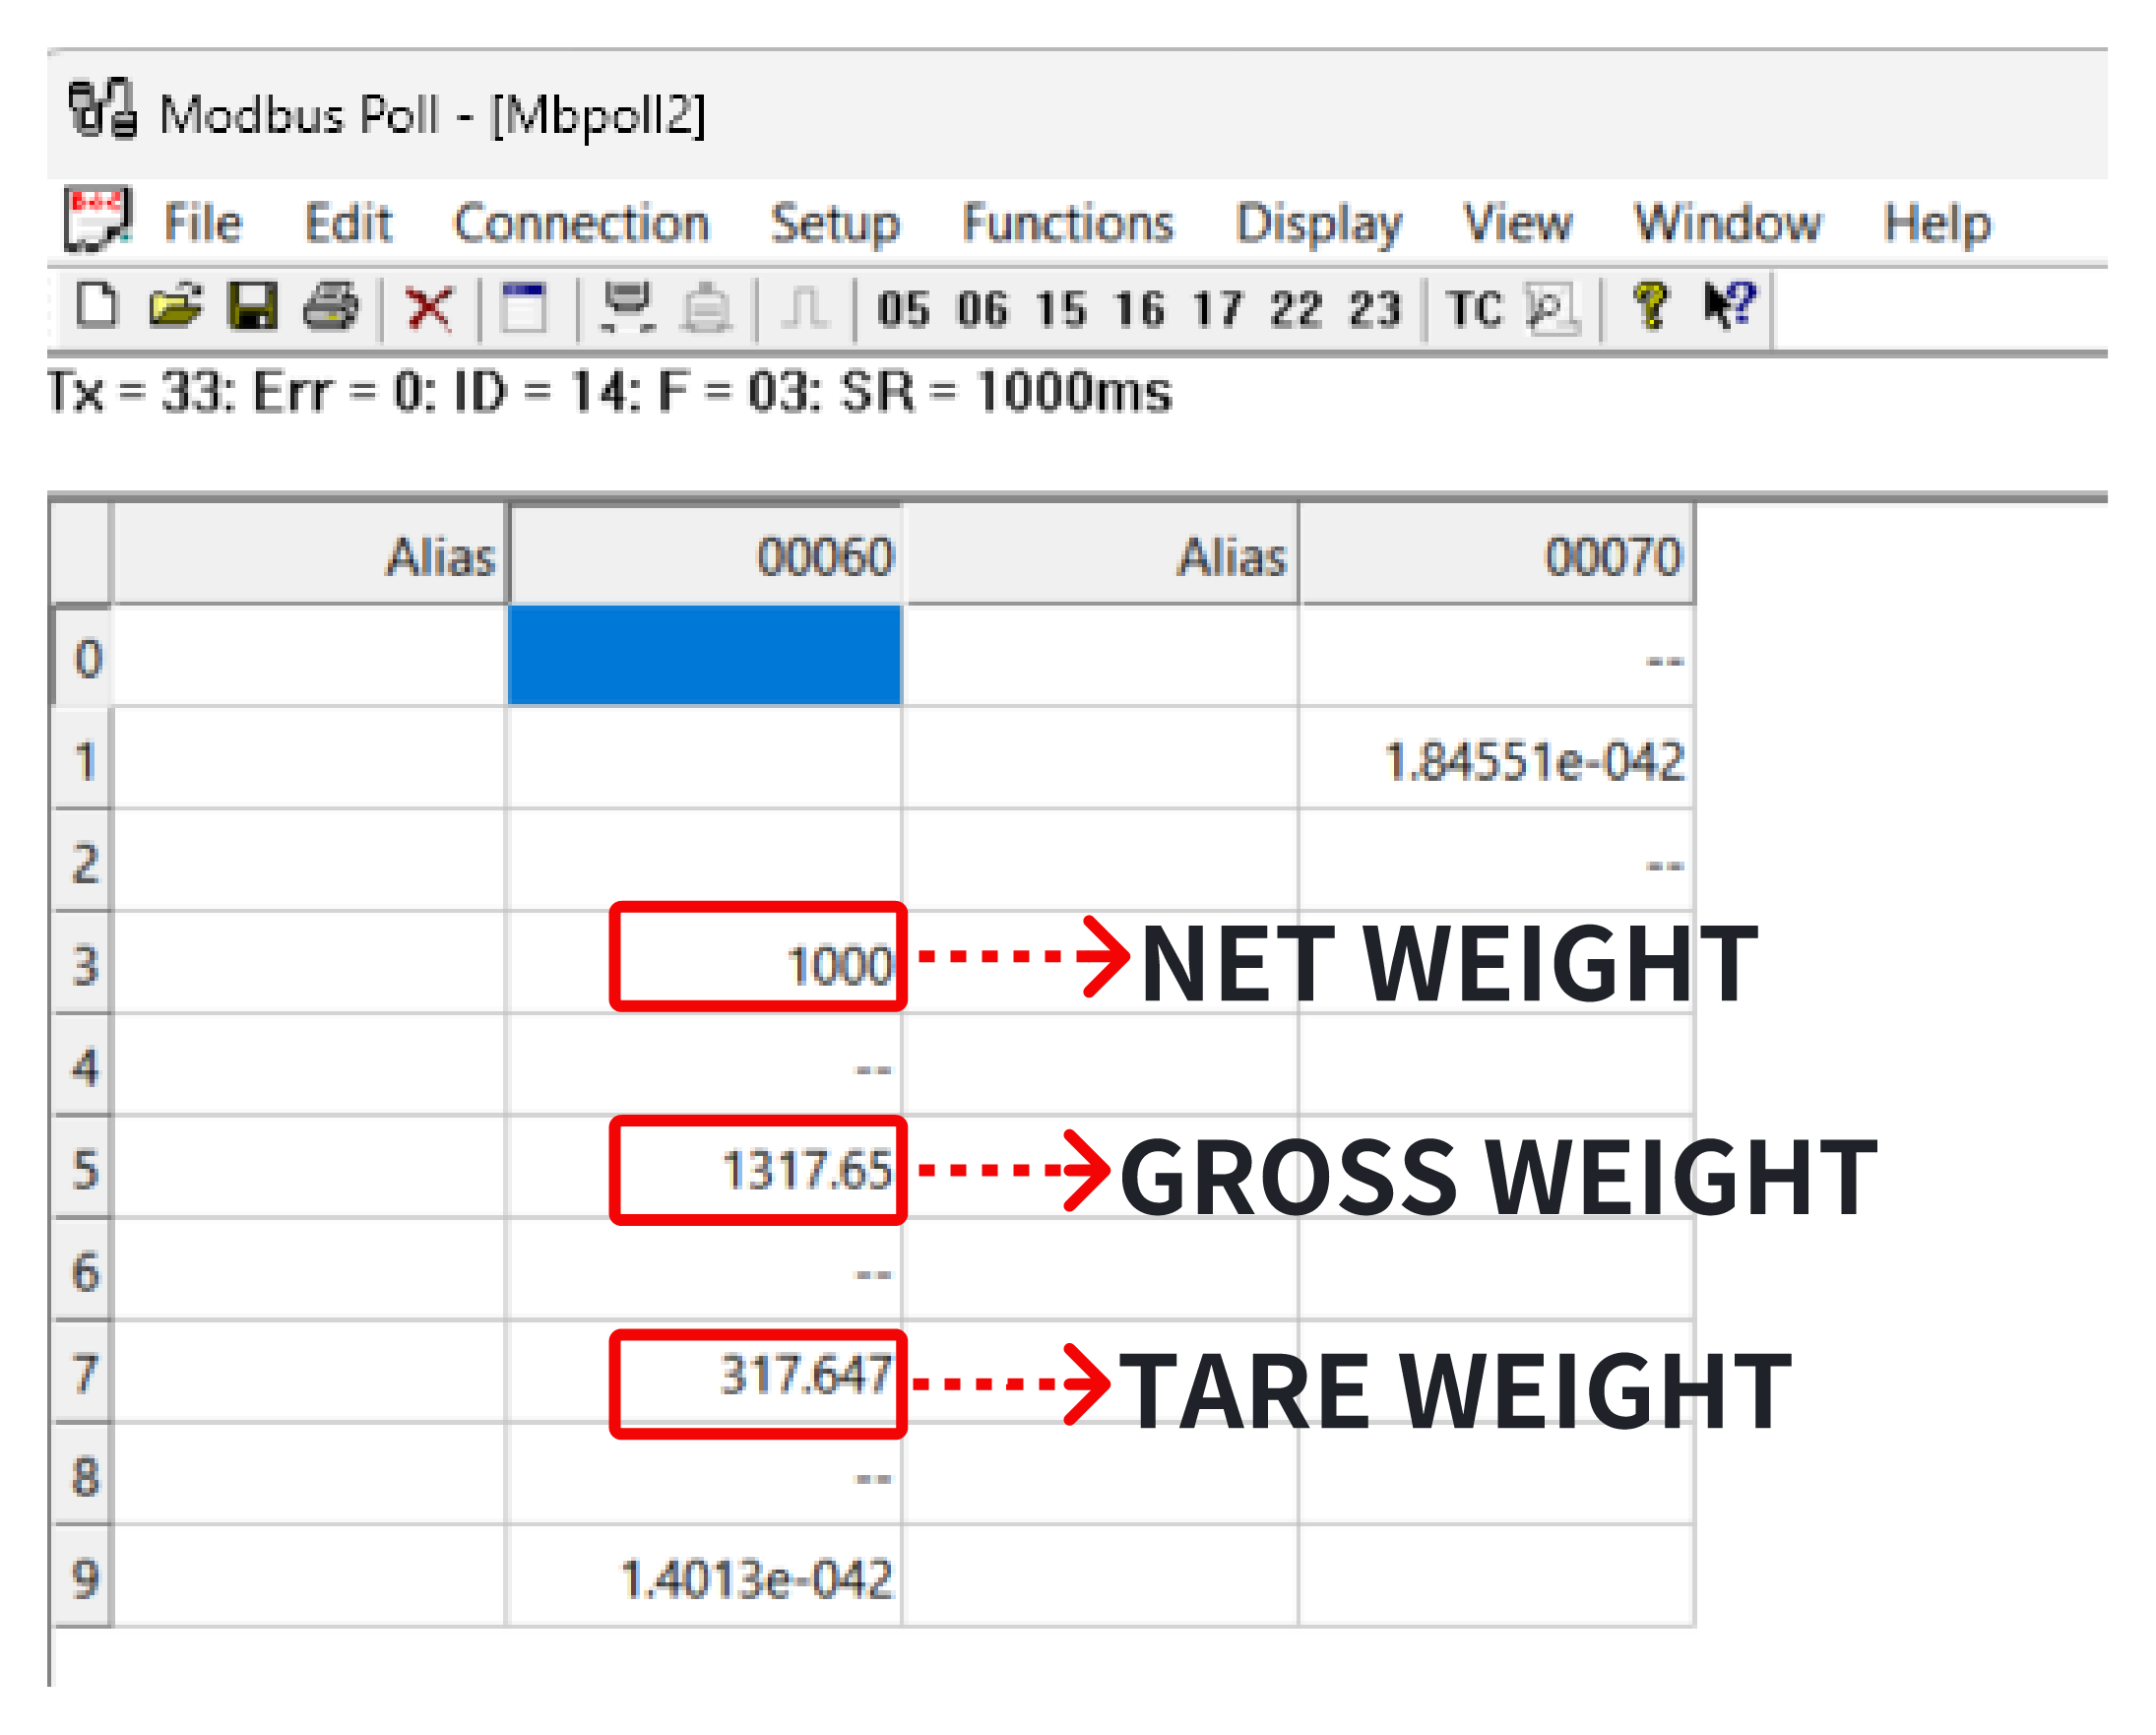Viewport: 2156px width, 1735px height.
Task: Select the cell with value 1.84551e-042
Action: (1497, 758)
